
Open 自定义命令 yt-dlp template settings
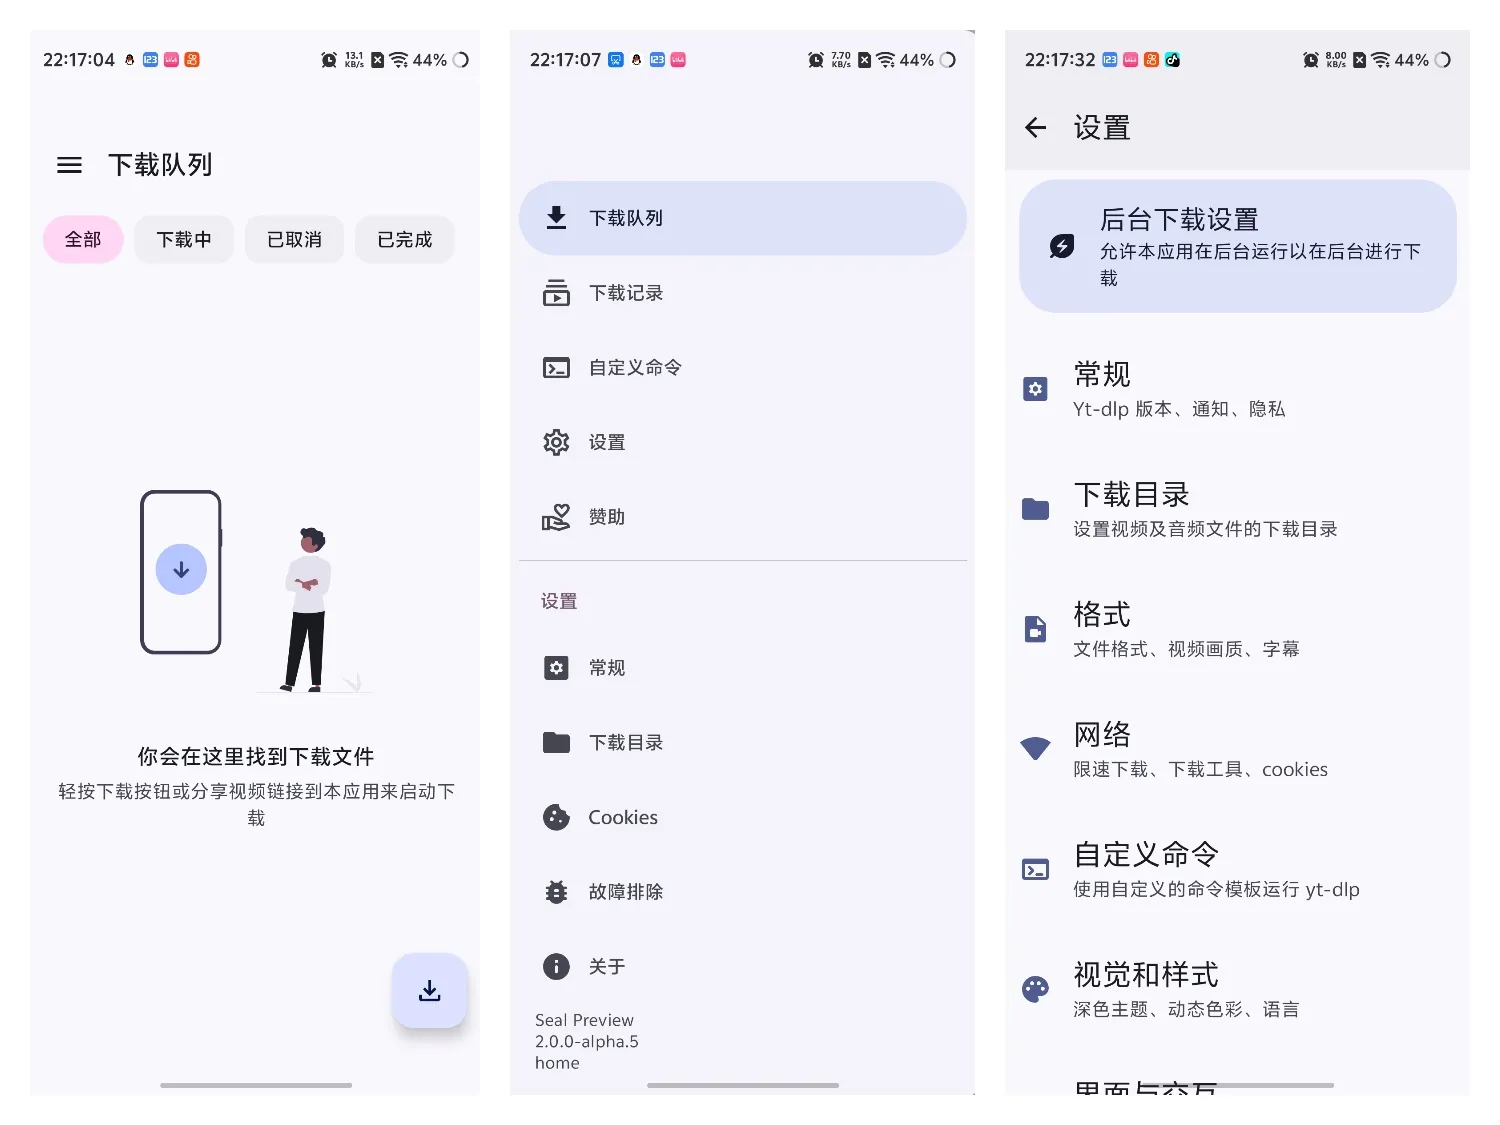pyautogui.click(x=1238, y=869)
